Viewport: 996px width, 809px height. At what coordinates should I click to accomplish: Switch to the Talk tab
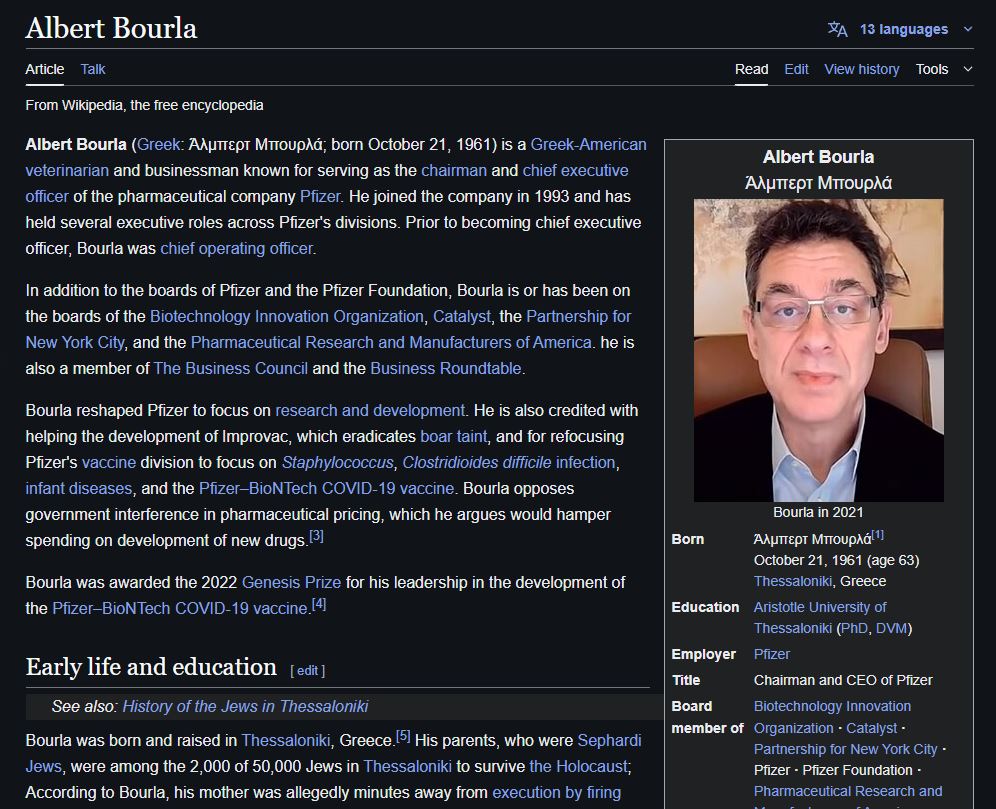tap(93, 69)
